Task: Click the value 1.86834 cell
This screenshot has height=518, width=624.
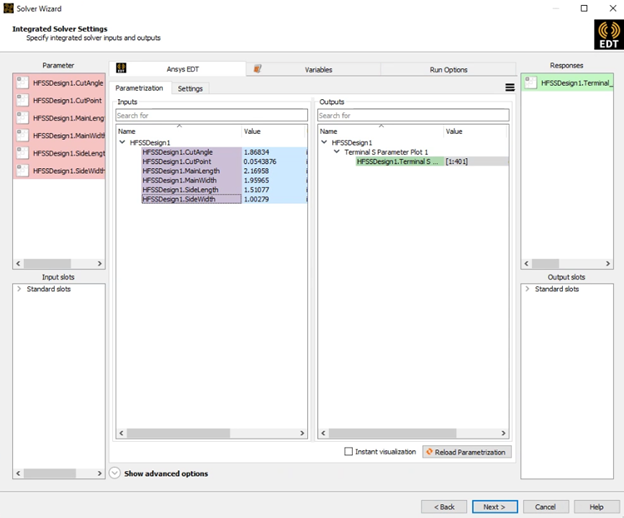Action: coord(274,152)
